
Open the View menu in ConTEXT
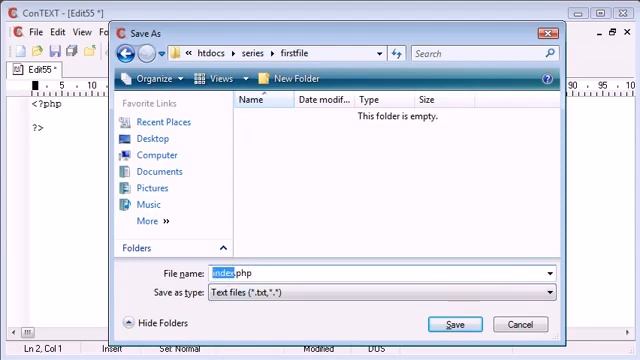82,32
